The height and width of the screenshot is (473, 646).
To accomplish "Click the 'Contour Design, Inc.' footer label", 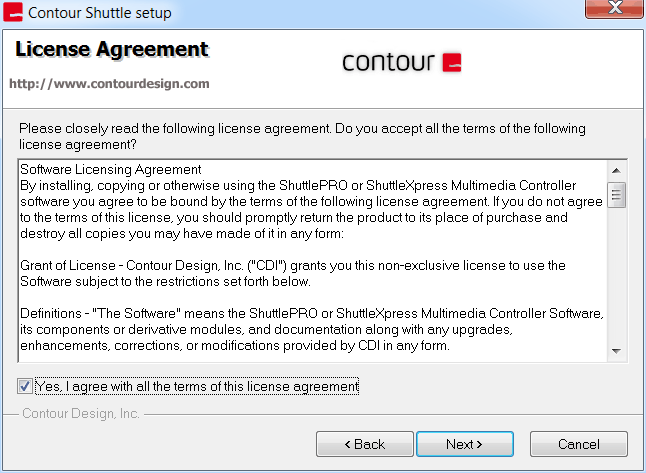I will click(81, 413).
